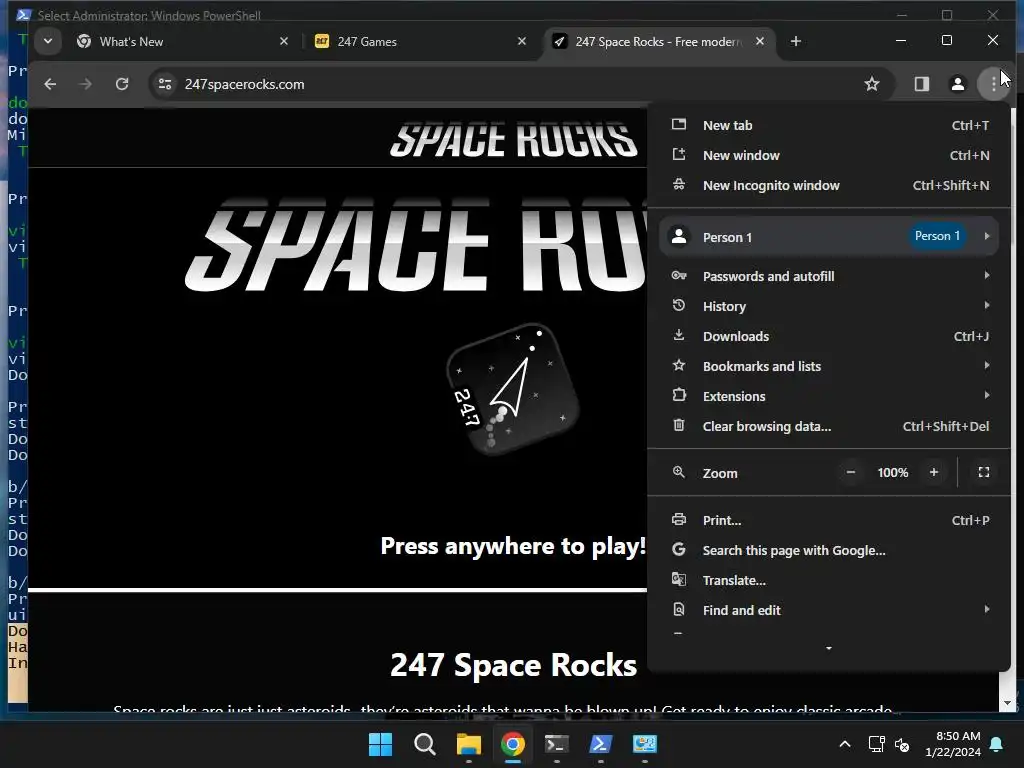Open the Chrome side panel
1024x768 pixels.
click(921, 84)
